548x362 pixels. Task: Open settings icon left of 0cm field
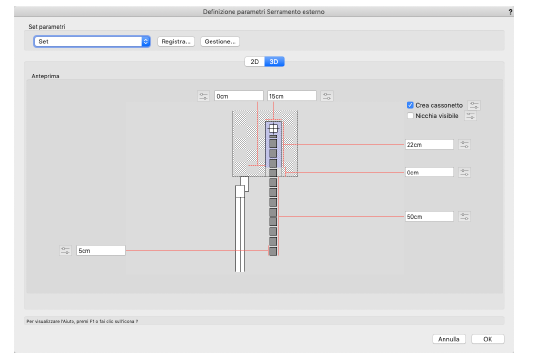pos(203,96)
